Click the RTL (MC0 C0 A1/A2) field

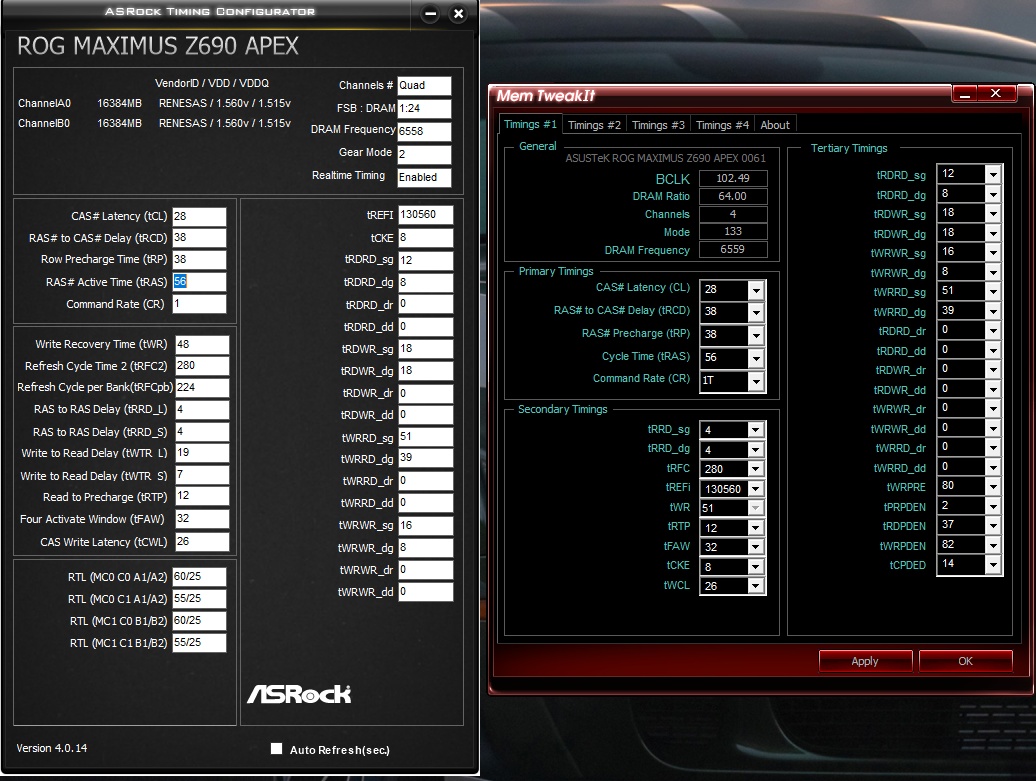pos(199,577)
